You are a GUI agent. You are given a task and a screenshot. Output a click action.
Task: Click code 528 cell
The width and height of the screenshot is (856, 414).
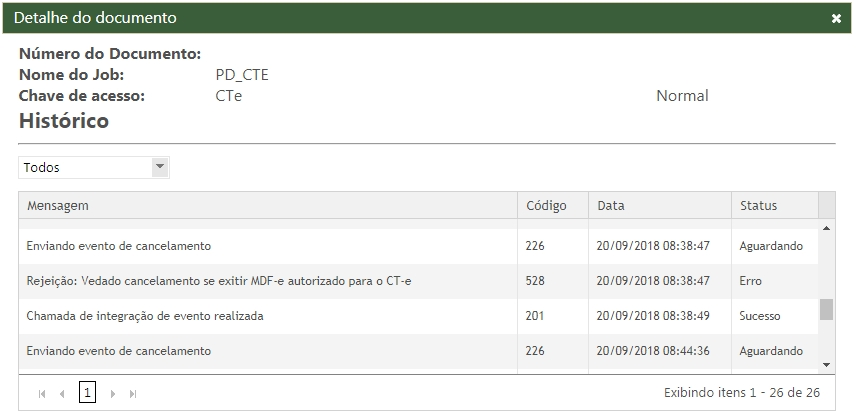[536, 281]
